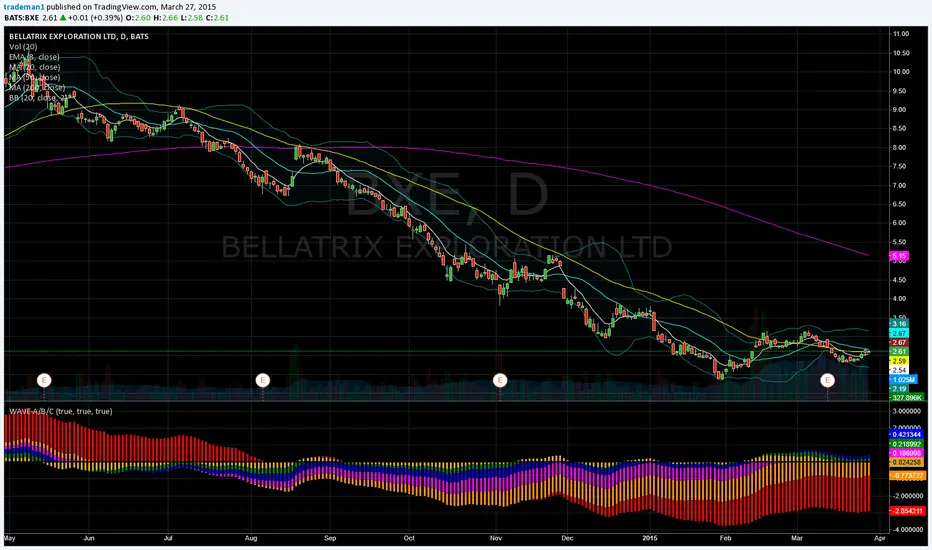Select the MA (200, close) indicator label
The height and width of the screenshot is (550, 932).
(37, 87)
